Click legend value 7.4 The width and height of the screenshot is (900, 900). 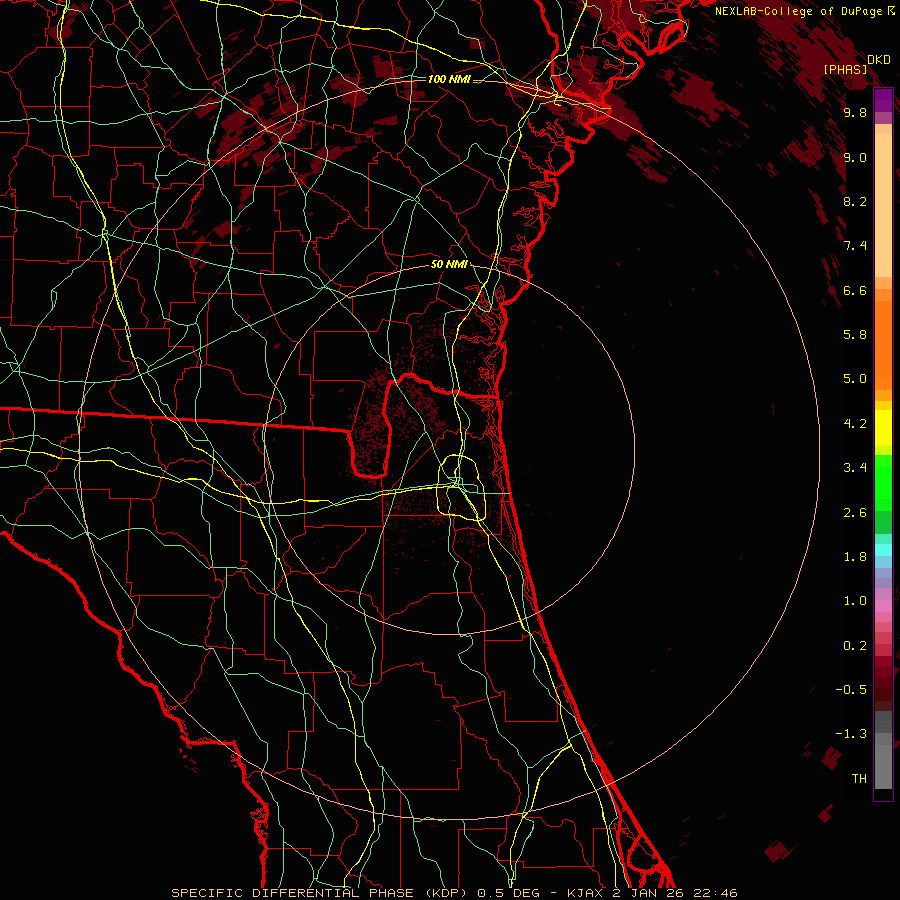(855, 246)
